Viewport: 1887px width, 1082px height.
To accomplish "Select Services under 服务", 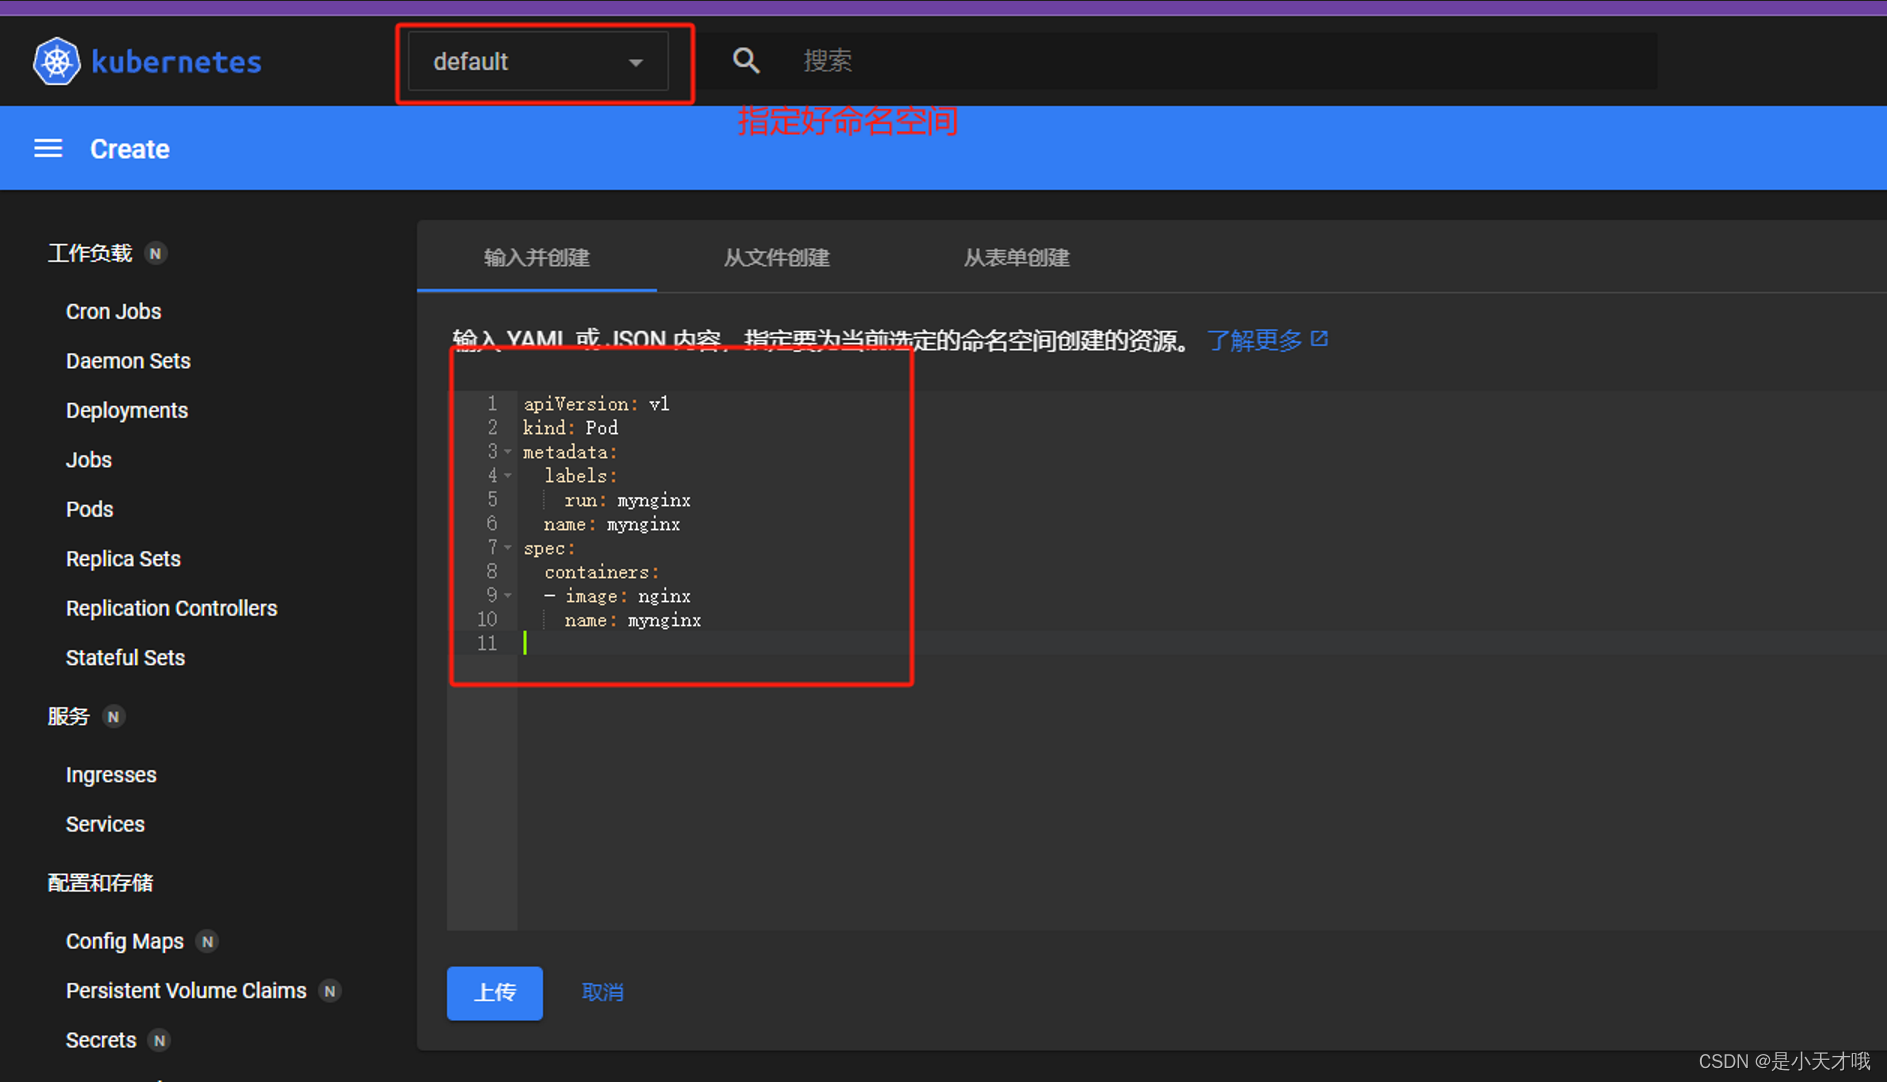I will click(104, 824).
